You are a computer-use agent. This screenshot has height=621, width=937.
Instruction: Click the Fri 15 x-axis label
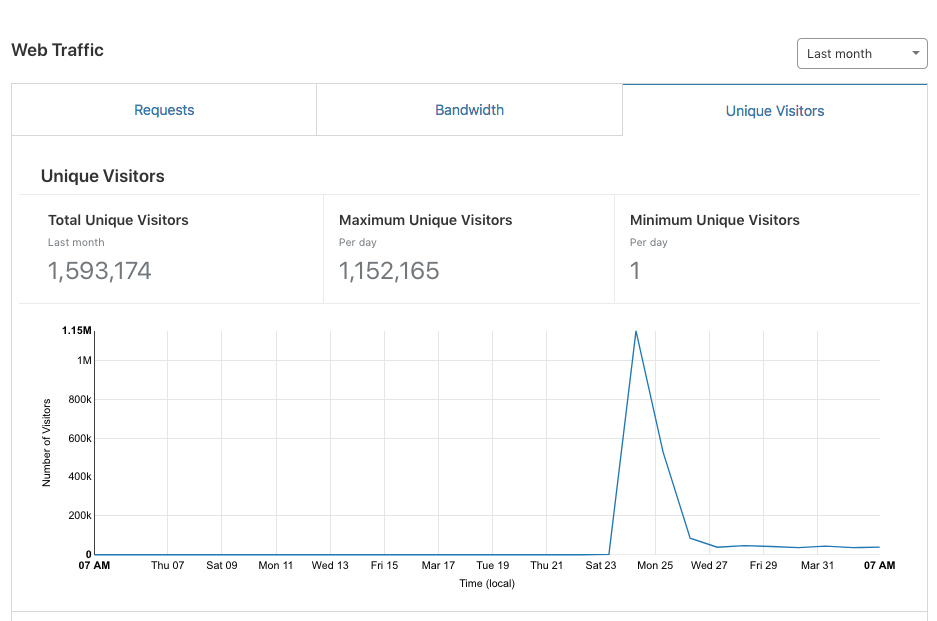tap(384, 565)
